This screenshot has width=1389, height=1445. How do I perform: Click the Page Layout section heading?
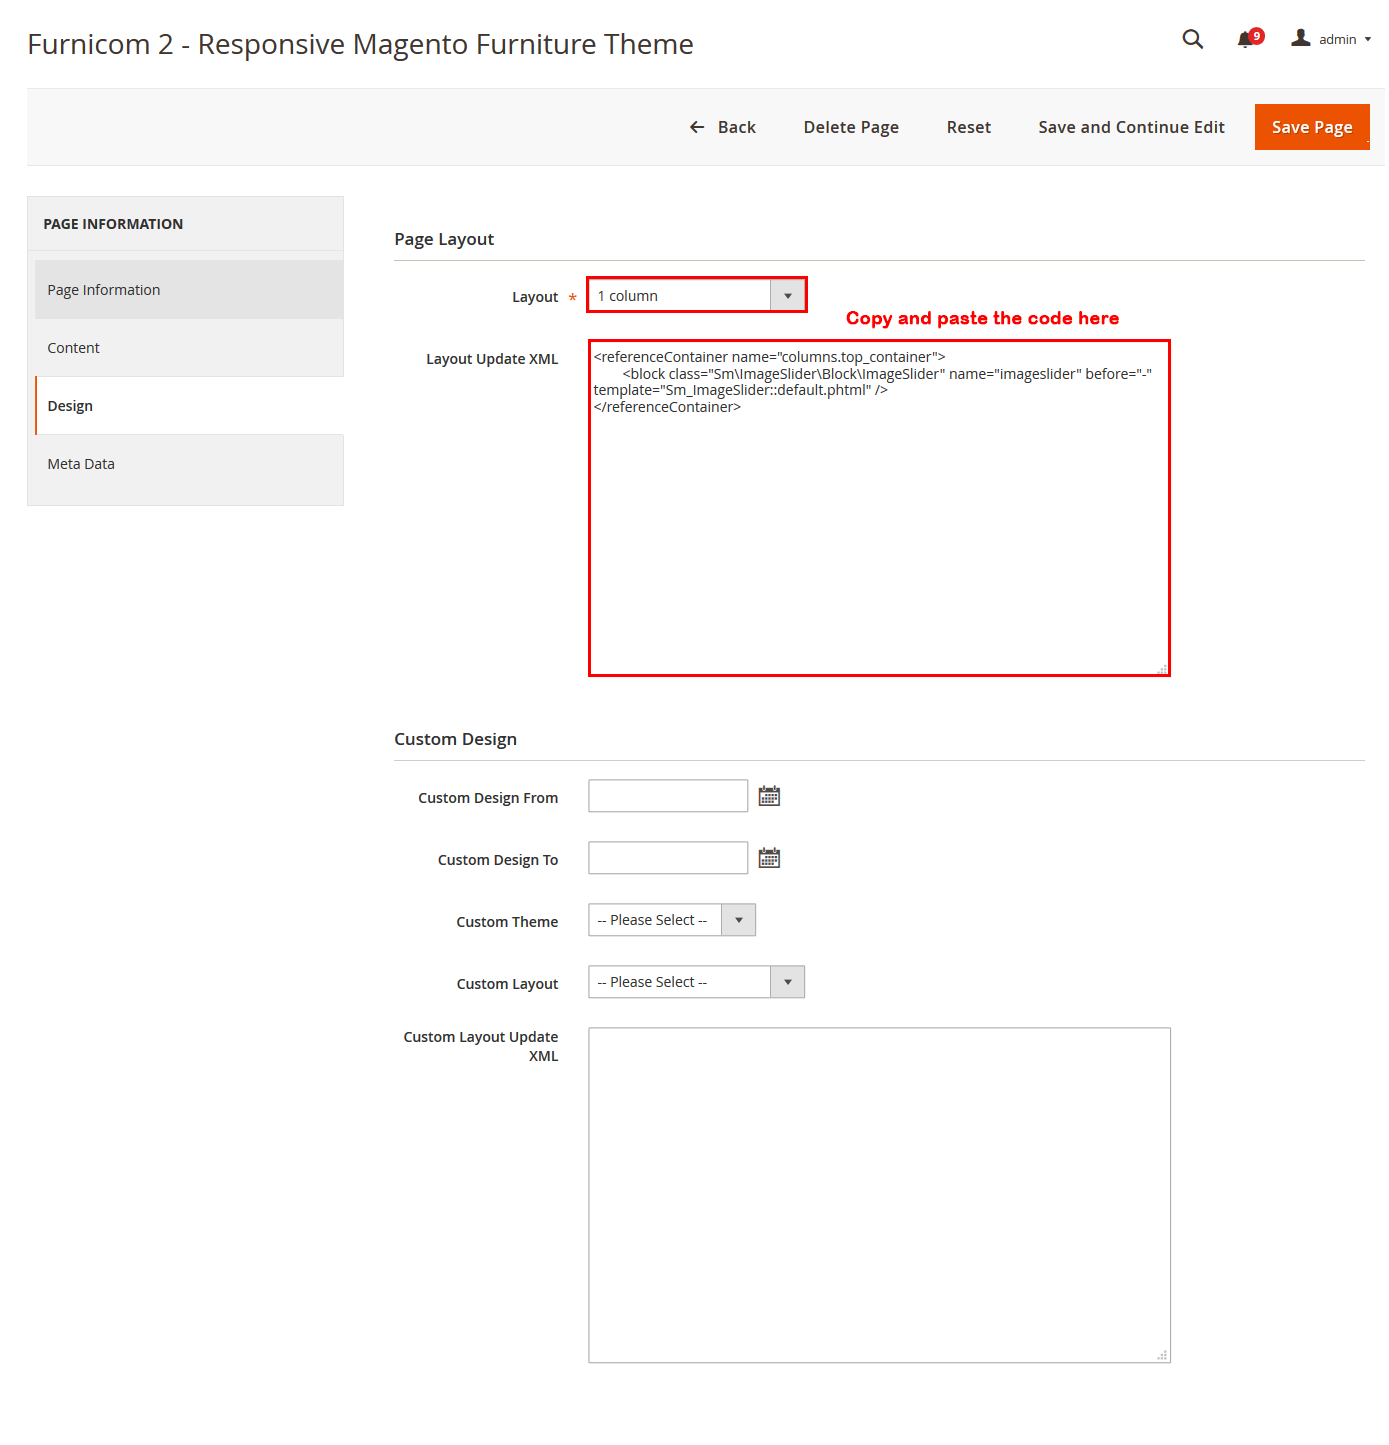tap(444, 239)
